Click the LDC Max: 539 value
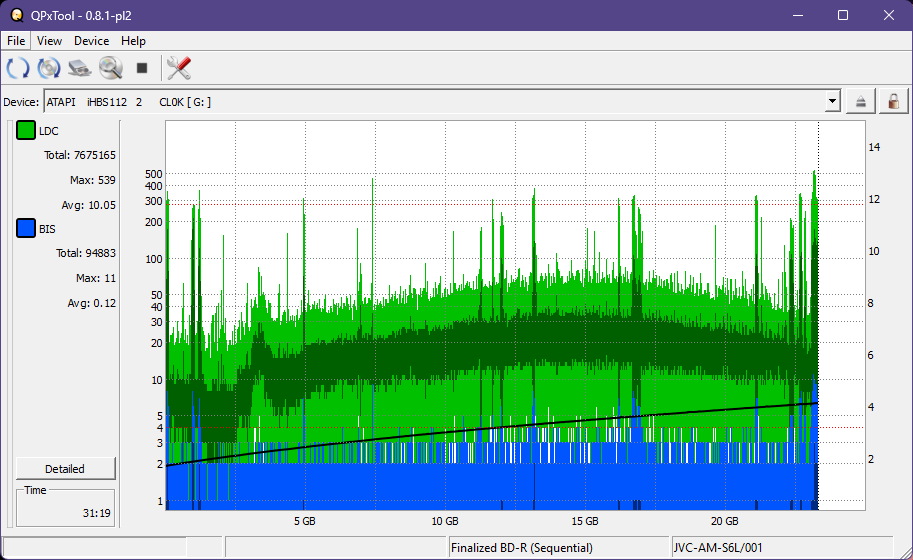This screenshot has height=560, width=913. (93, 180)
